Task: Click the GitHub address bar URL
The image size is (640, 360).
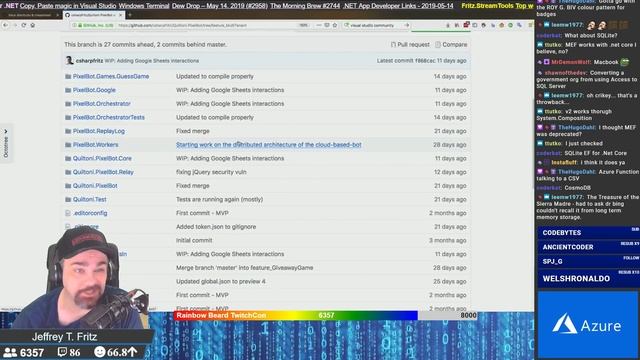Action: [182, 25]
